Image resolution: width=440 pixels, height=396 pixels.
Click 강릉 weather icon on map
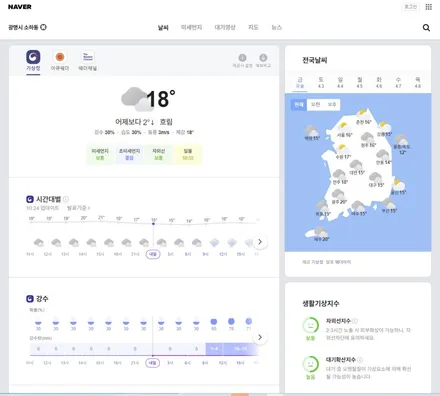(x=384, y=126)
